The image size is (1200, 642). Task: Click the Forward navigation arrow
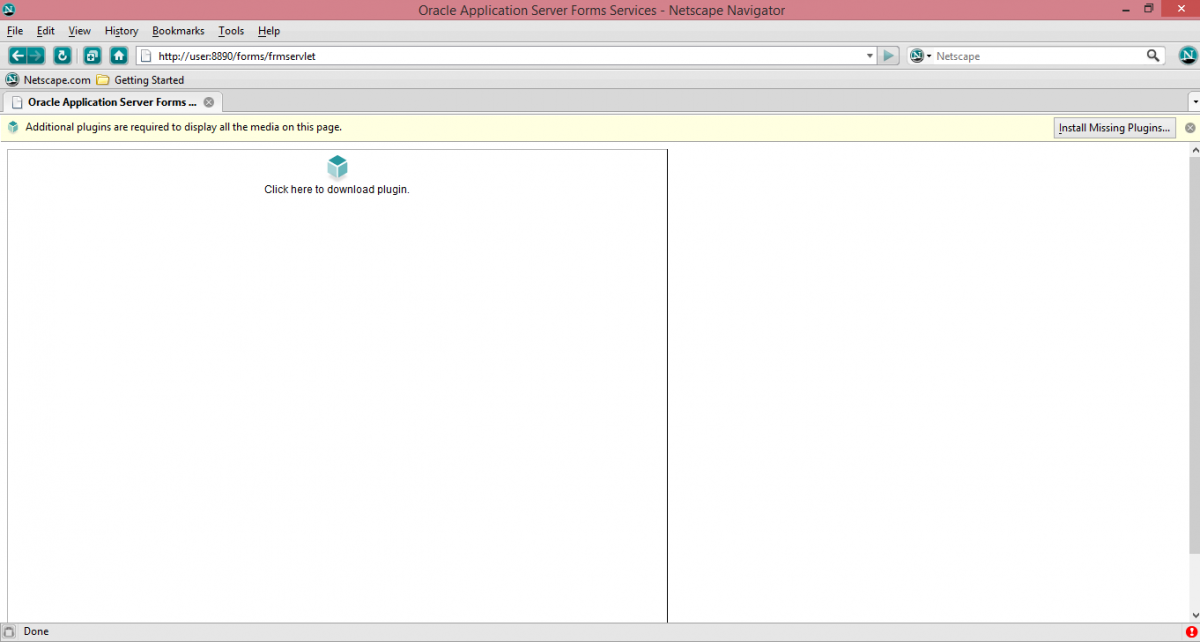pyautogui.click(x=36, y=56)
